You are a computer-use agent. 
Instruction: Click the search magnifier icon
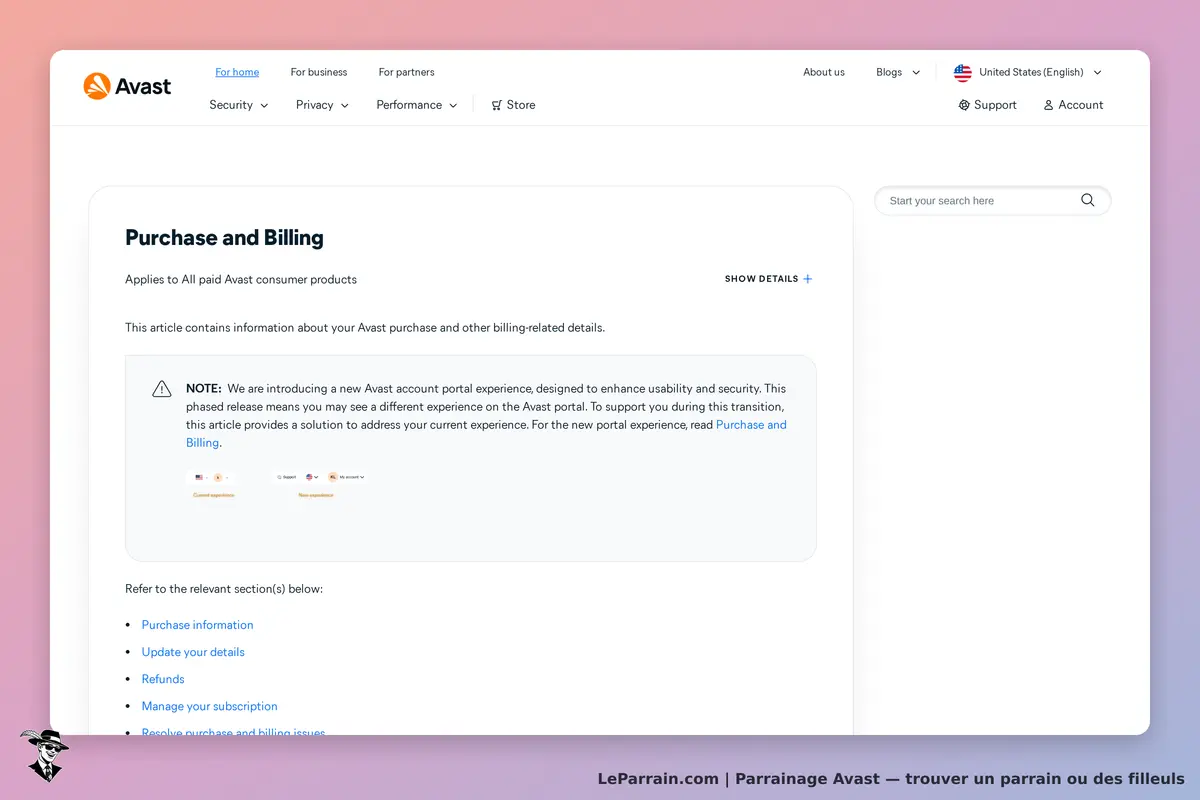coord(1088,200)
